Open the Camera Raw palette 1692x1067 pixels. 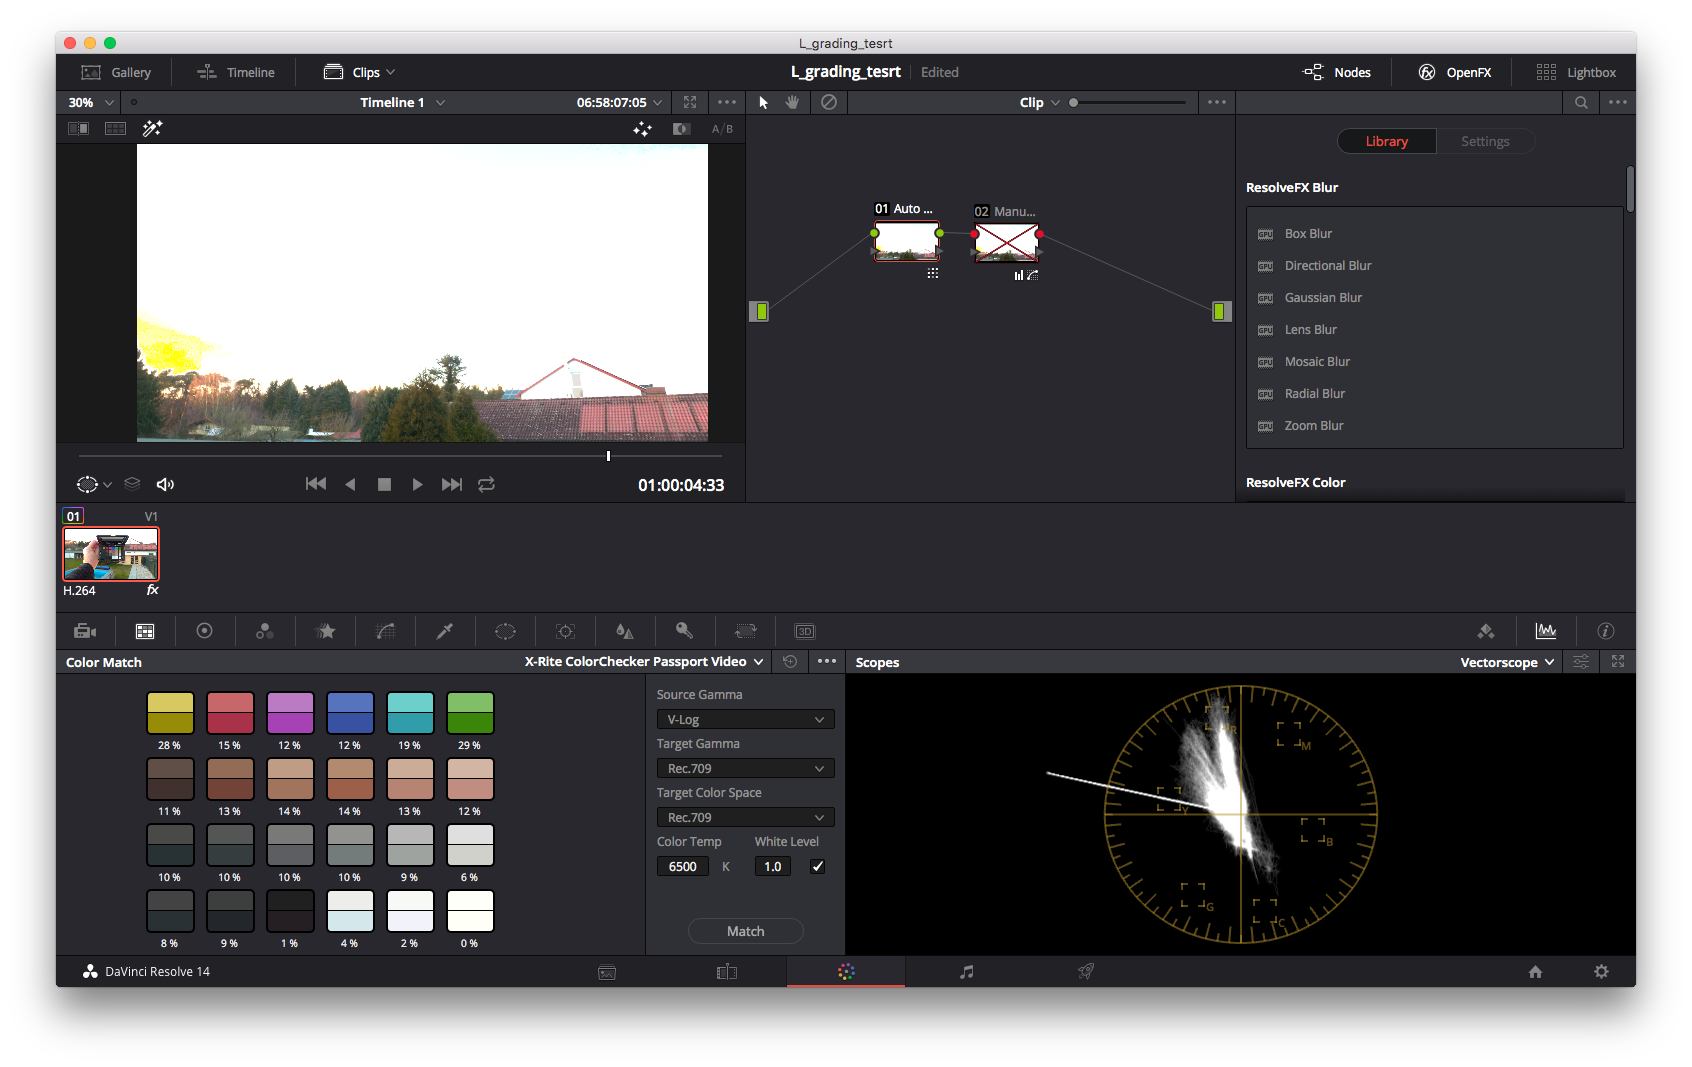coord(85,631)
